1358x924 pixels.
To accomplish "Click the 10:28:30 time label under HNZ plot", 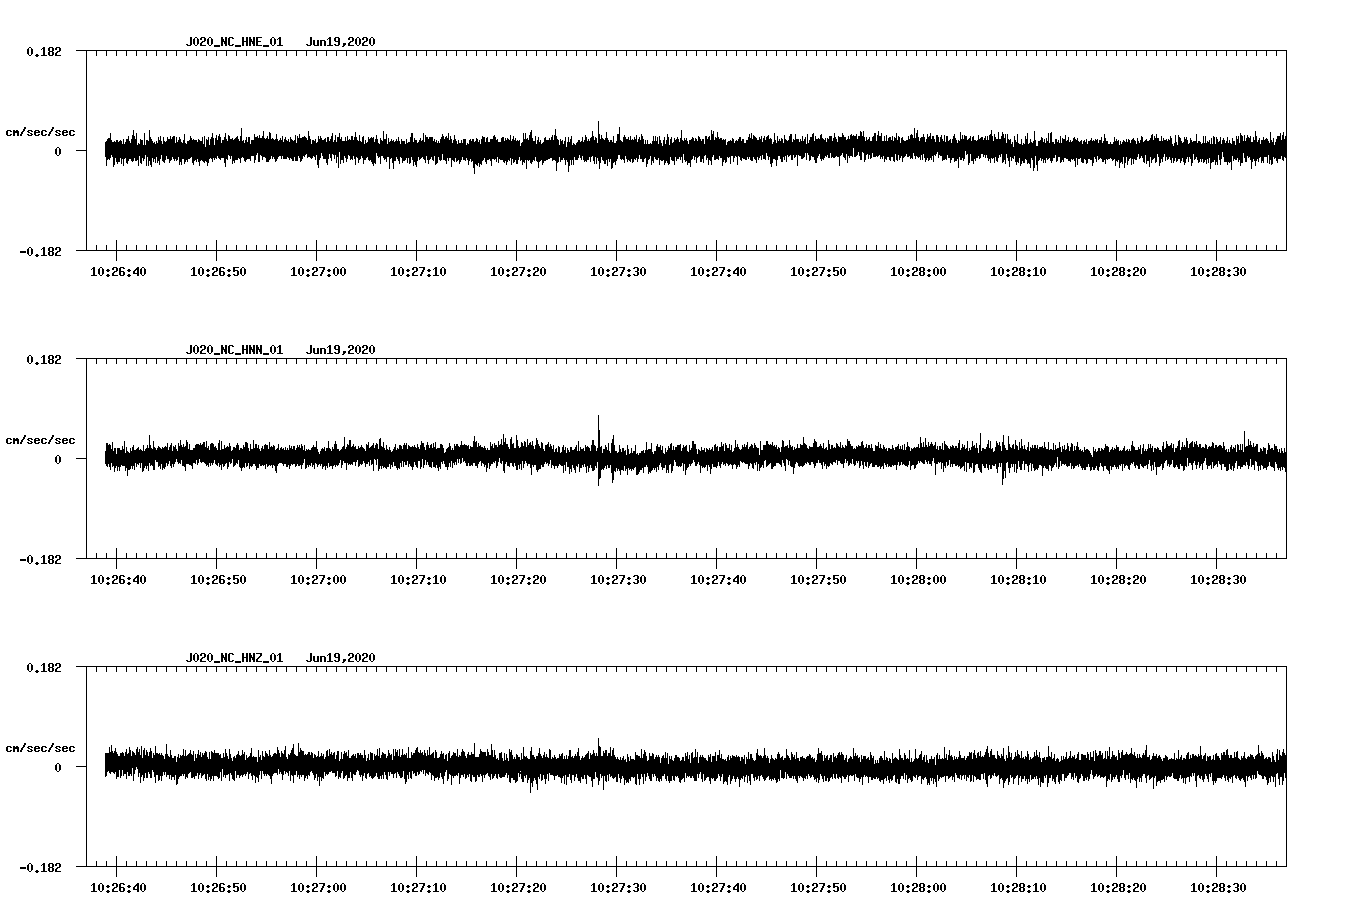I will click(x=1218, y=888).
